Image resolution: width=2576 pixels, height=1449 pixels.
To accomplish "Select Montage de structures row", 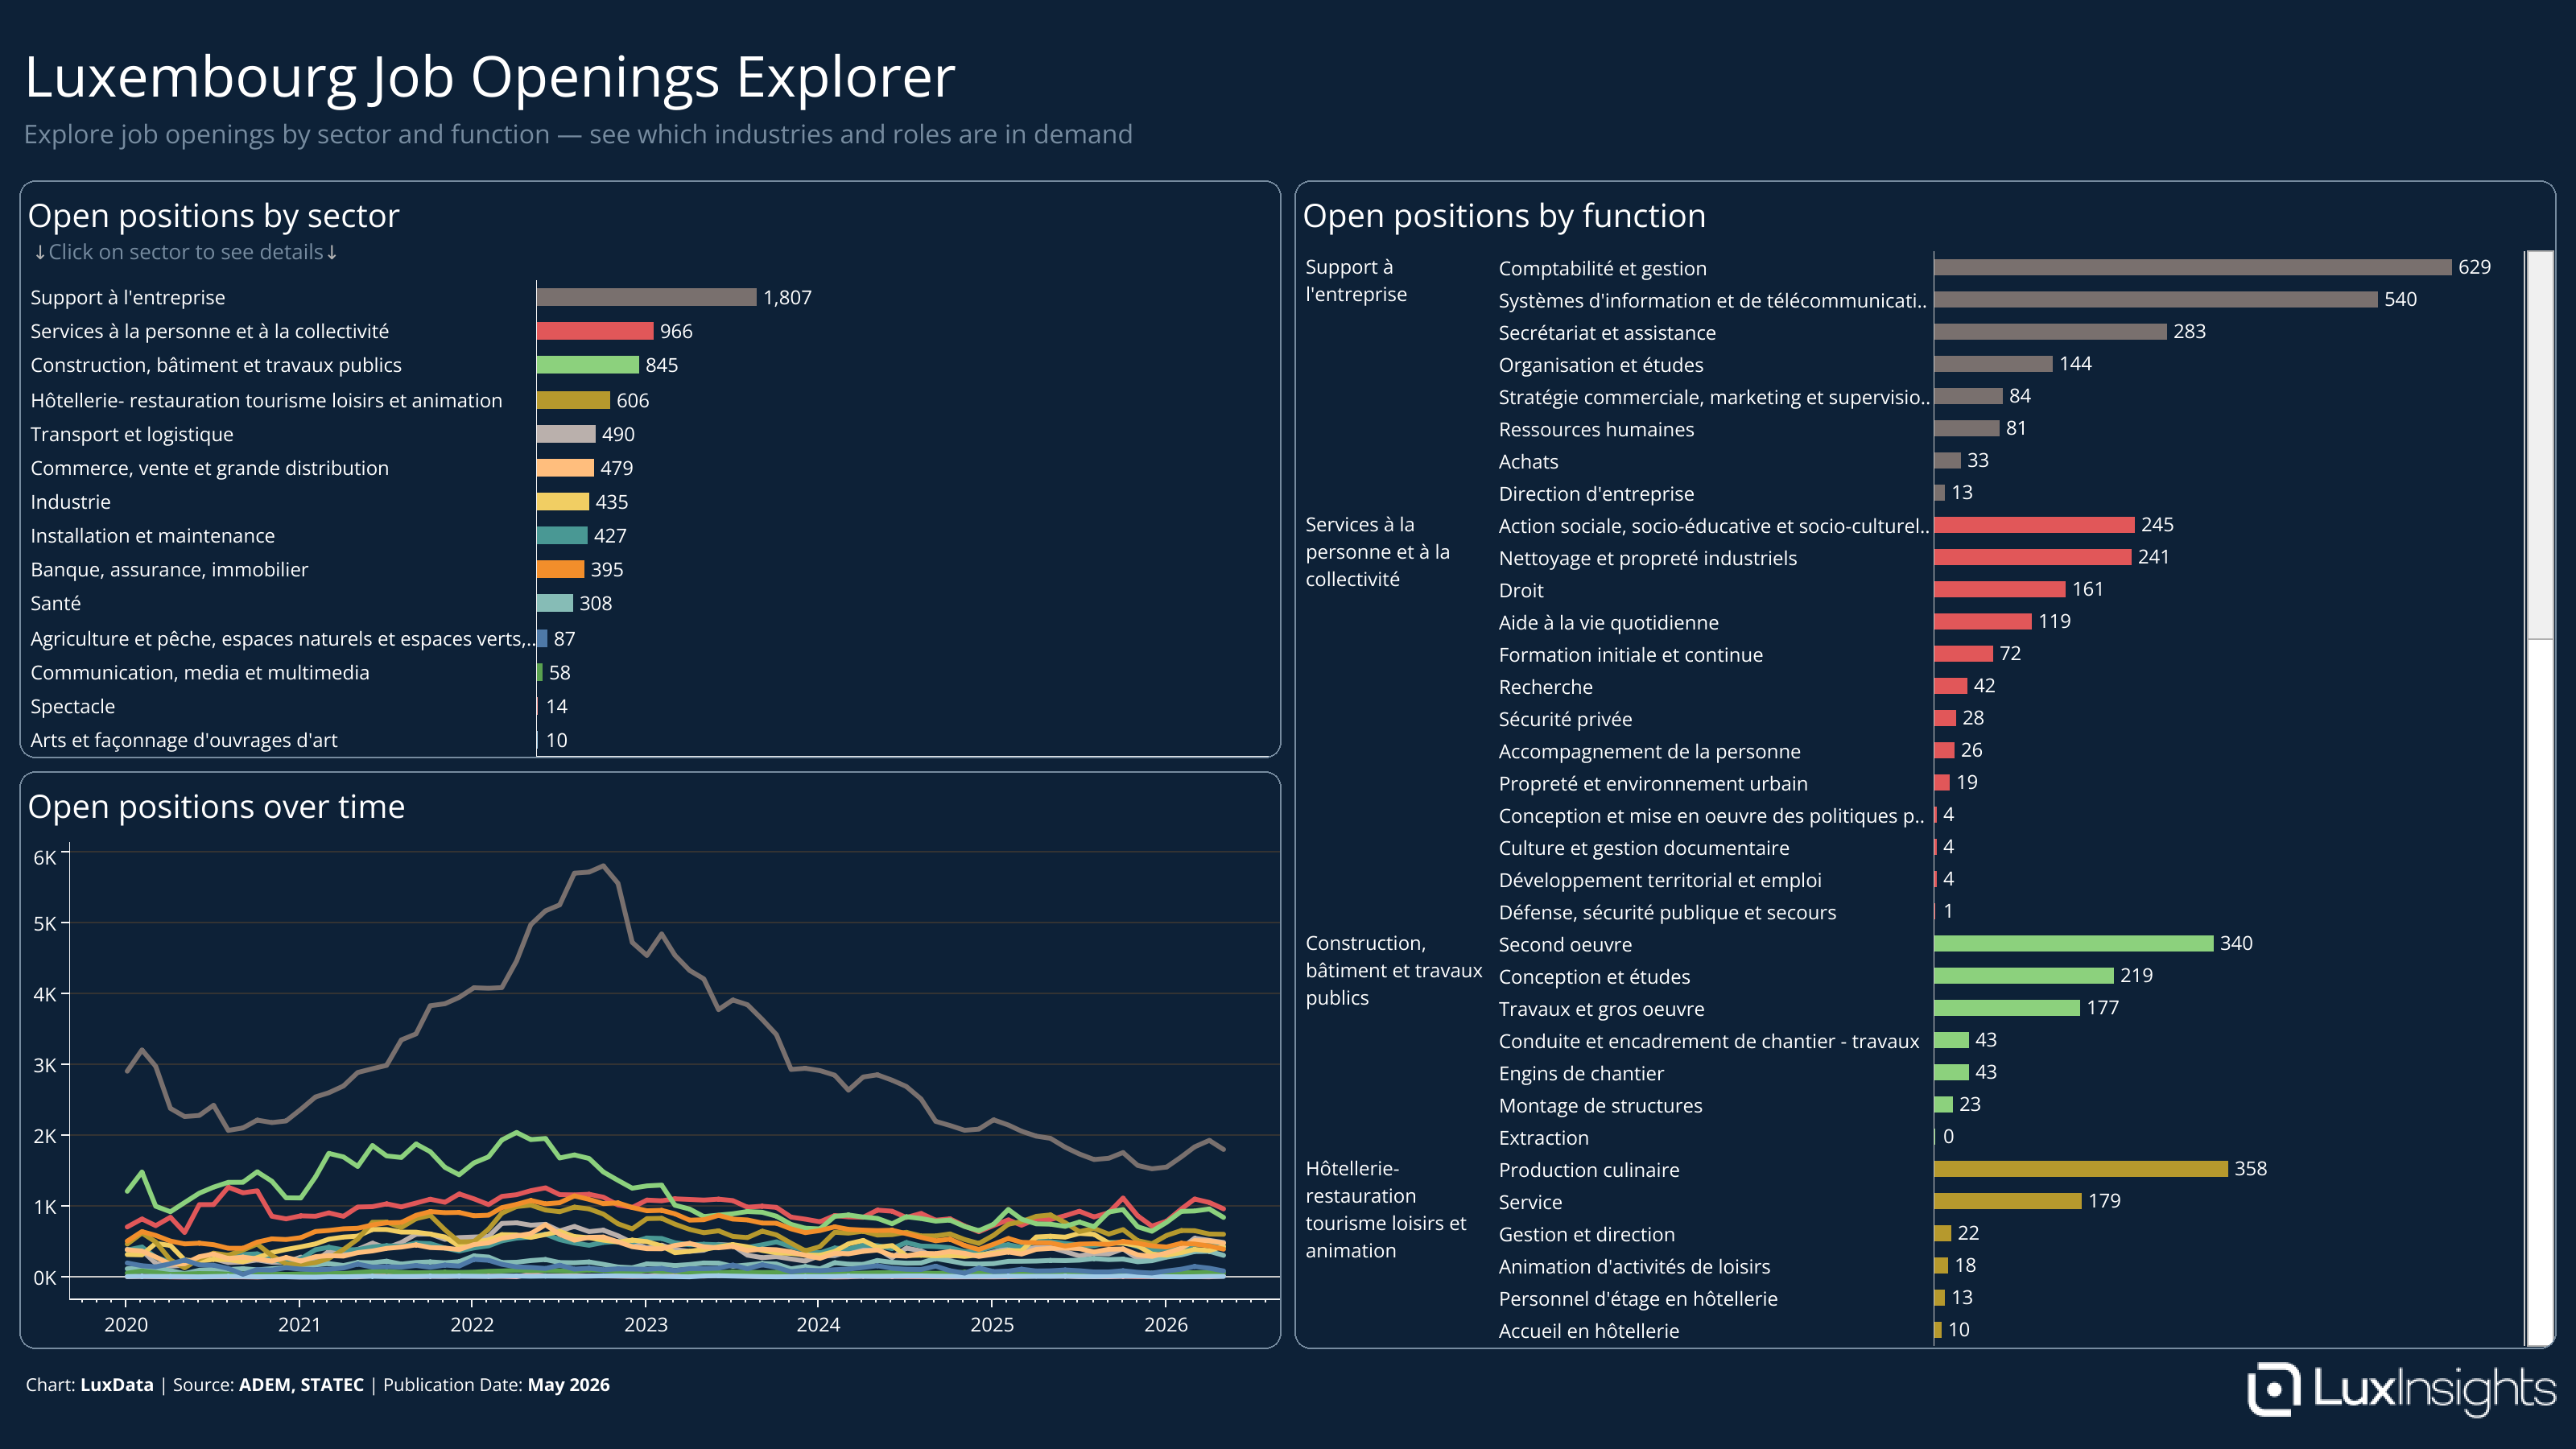I will click(x=1740, y=1106).
